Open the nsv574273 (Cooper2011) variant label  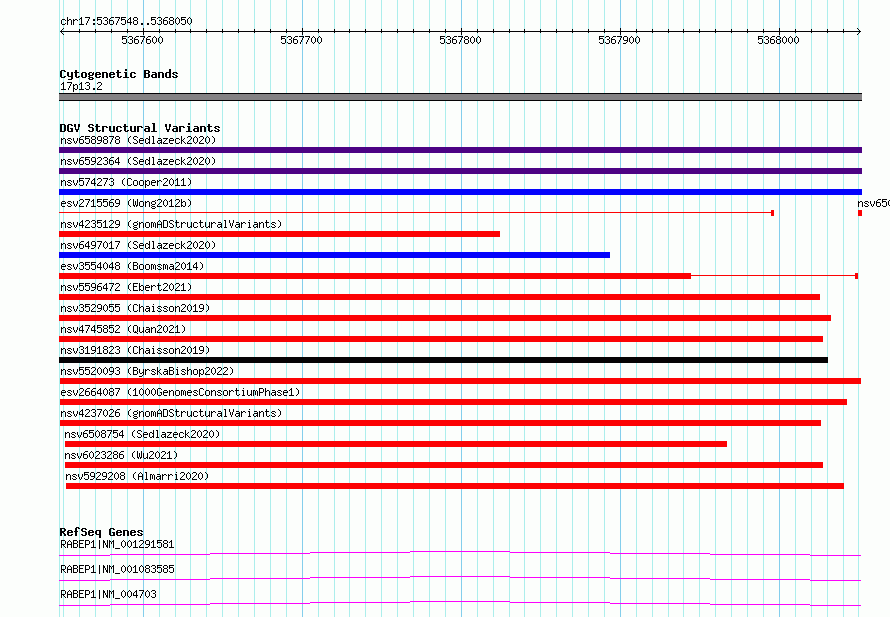[x=126, y=182]
